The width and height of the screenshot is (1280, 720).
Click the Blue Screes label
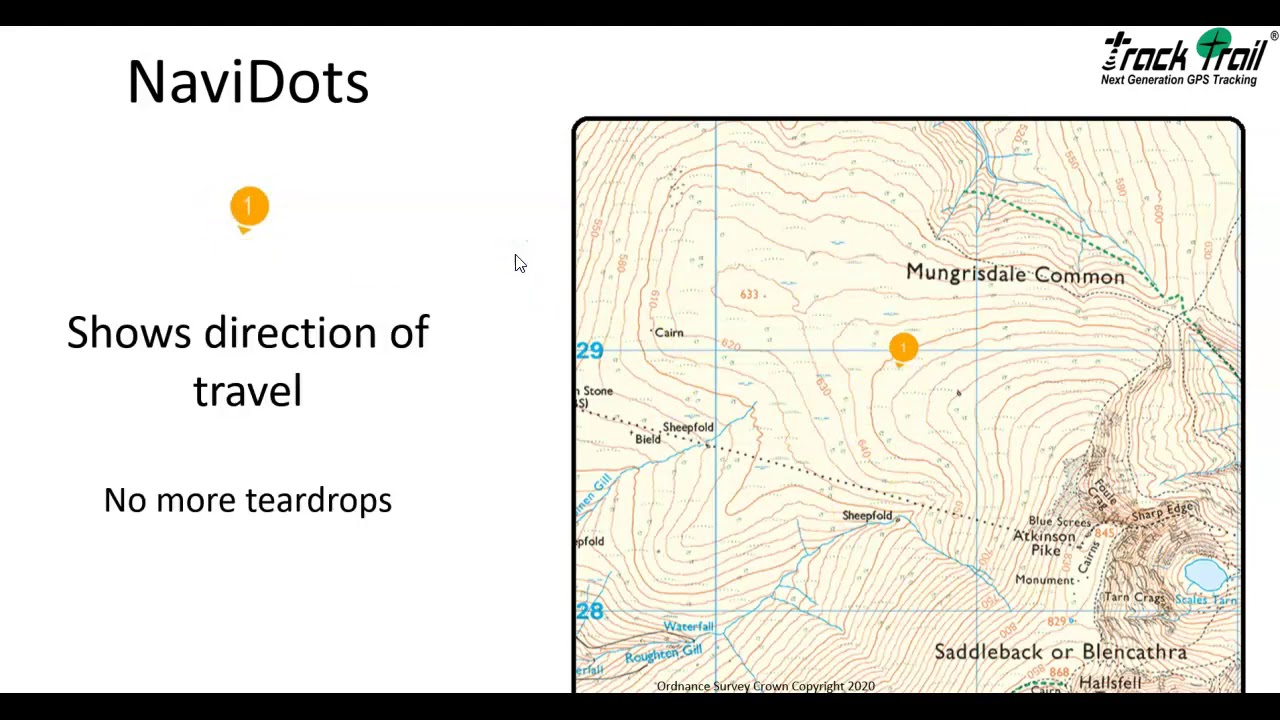1060,521
